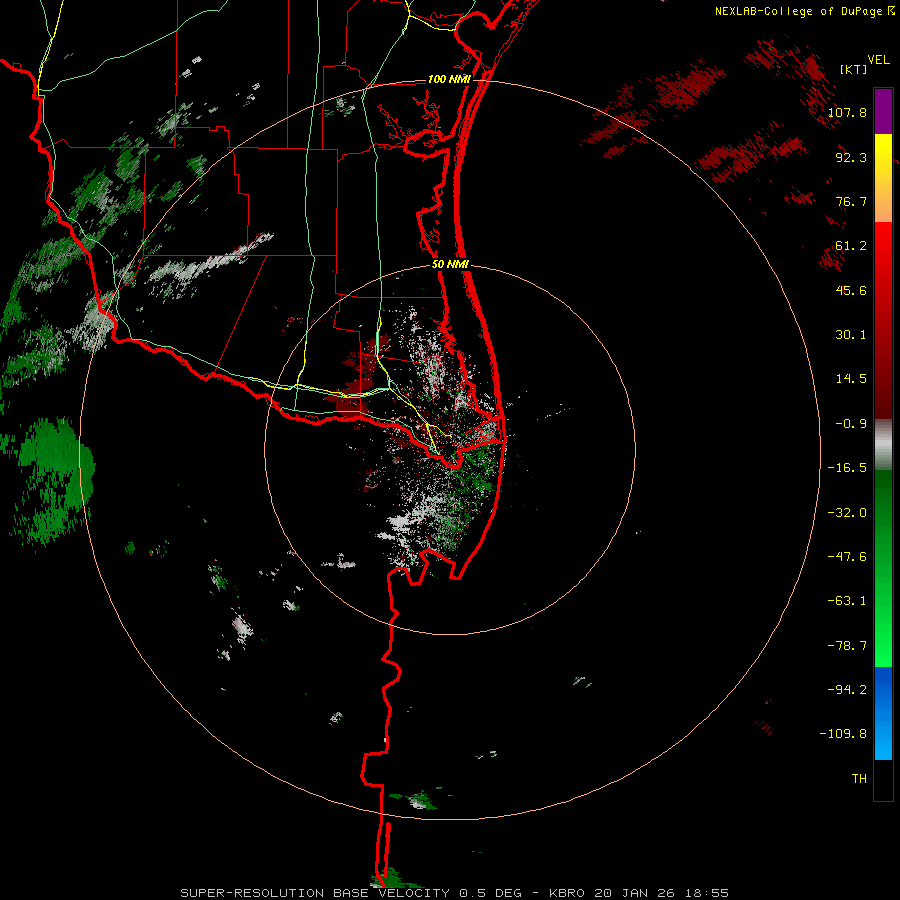900x900 pixels.
Task: Pick the purple segment of the velocity scale
Action: point(883,111)
